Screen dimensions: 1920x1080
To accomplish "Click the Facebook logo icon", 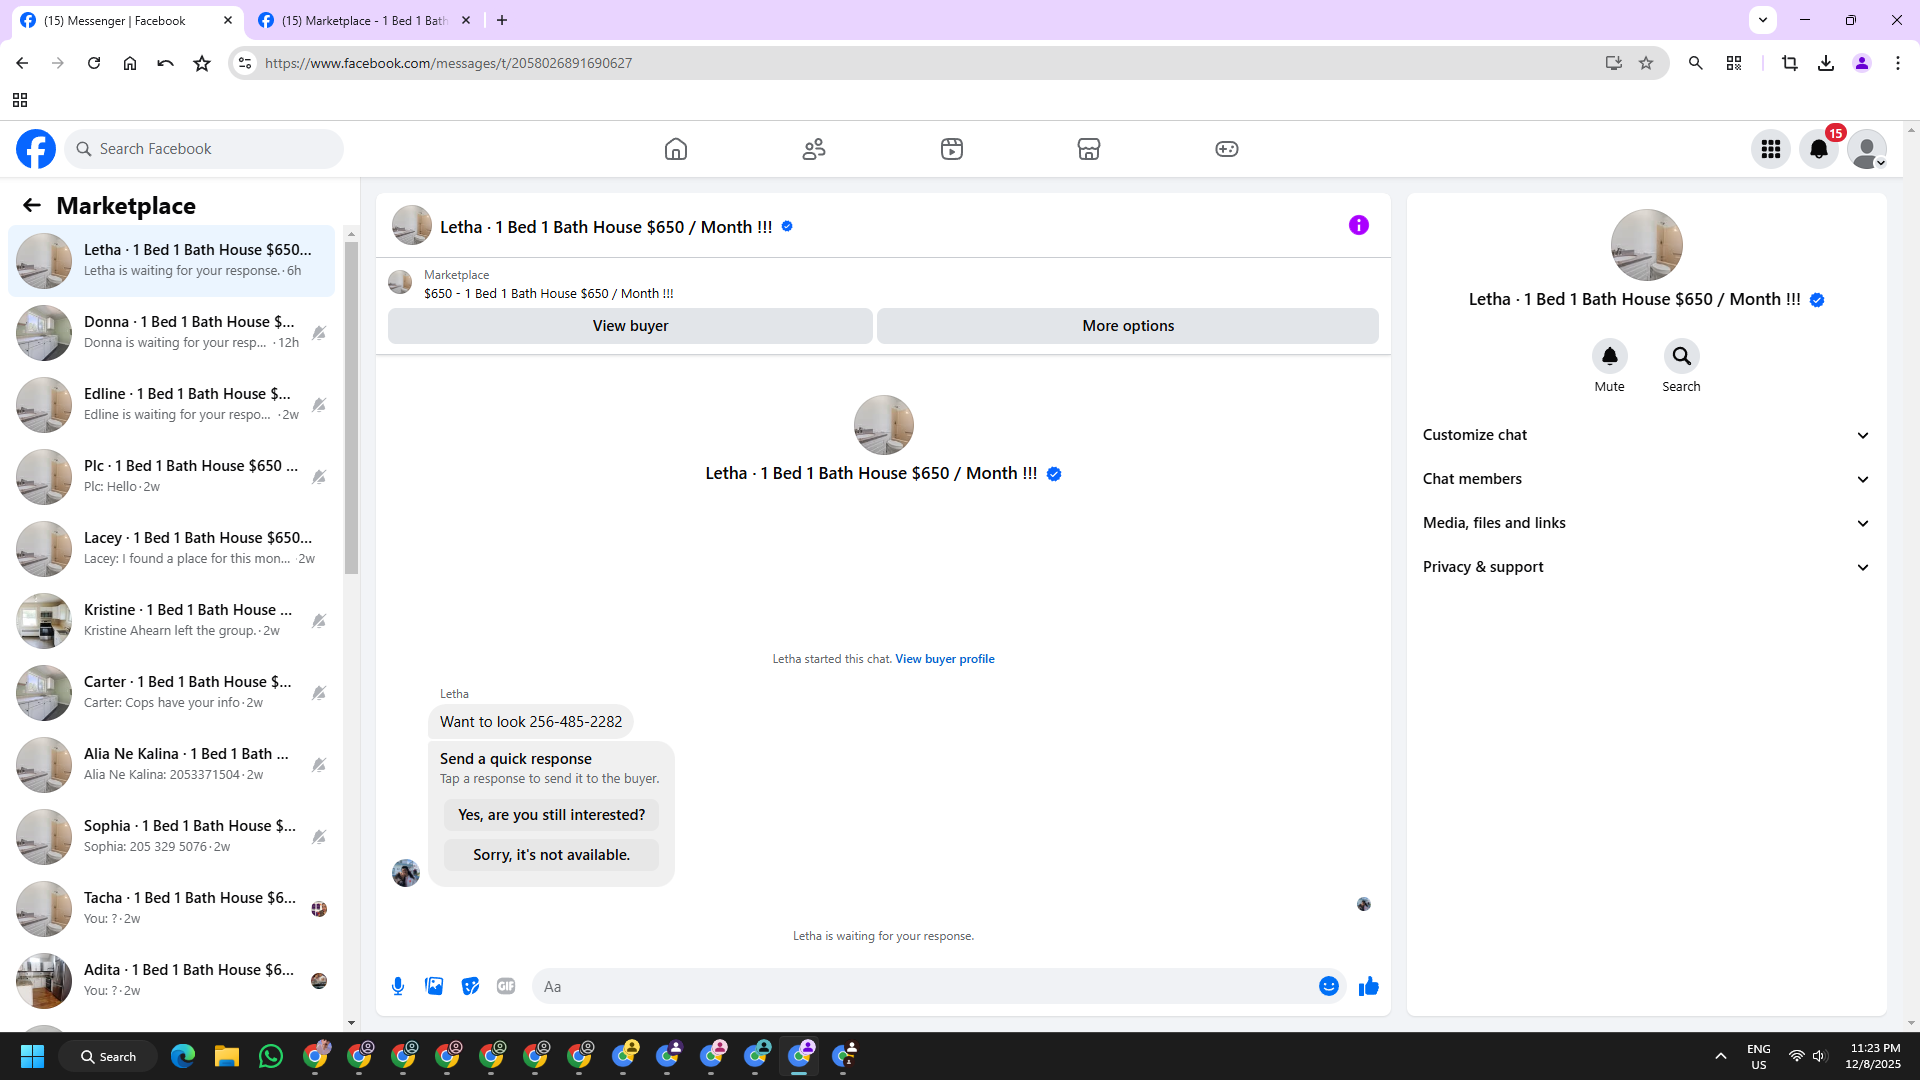I will point(36,149).
